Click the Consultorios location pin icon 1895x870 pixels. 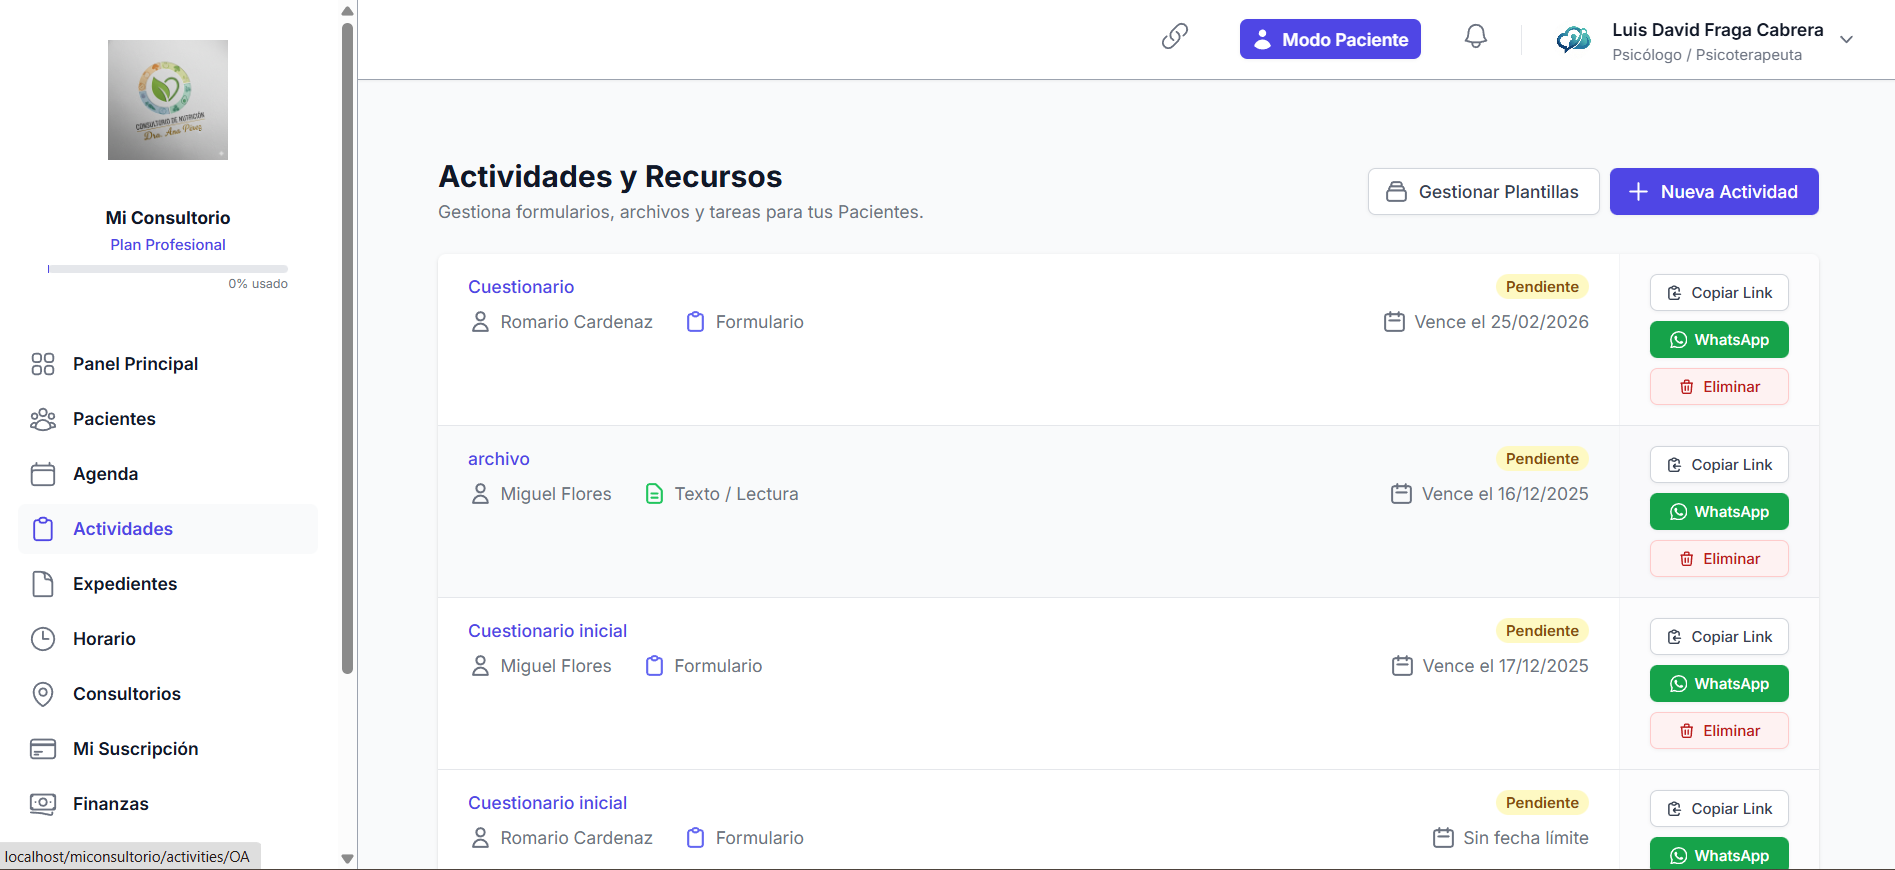click(43, 694)
